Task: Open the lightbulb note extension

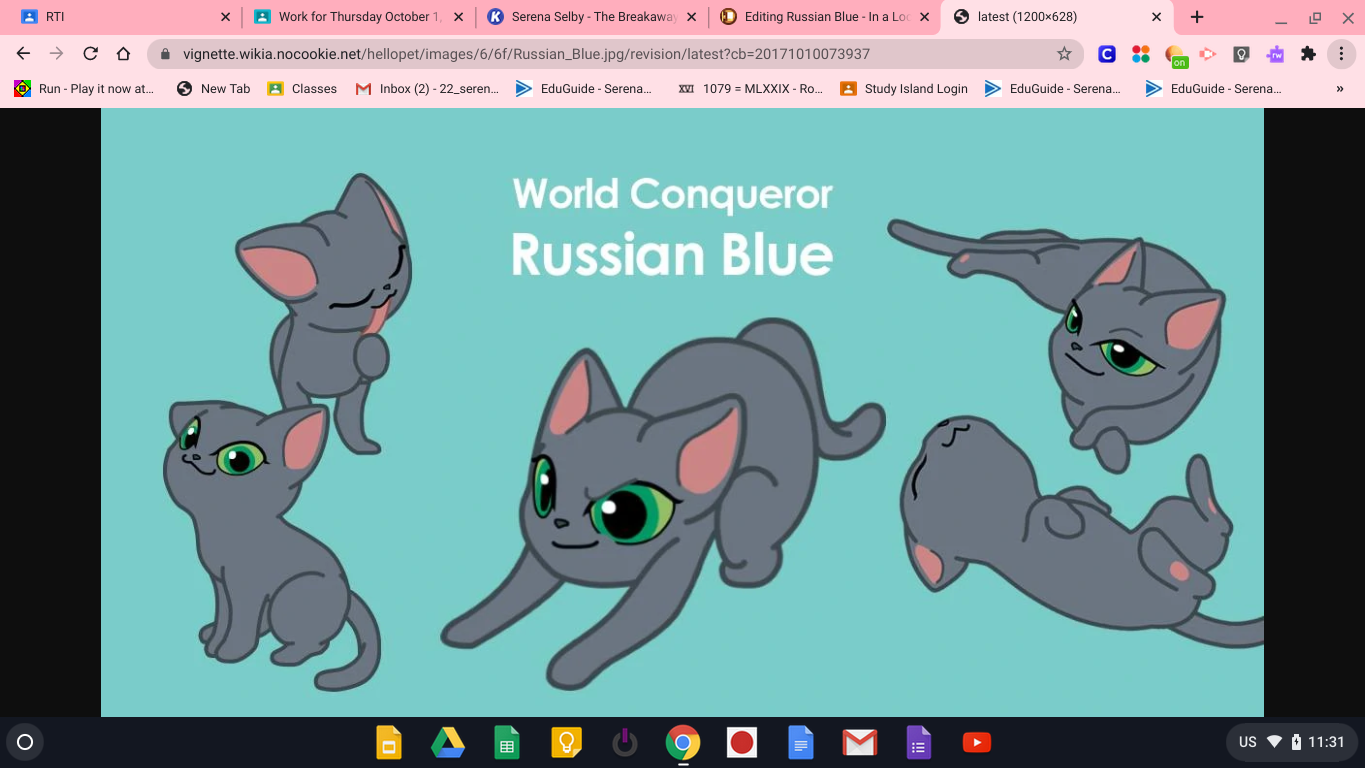Action: (1241, 54)
